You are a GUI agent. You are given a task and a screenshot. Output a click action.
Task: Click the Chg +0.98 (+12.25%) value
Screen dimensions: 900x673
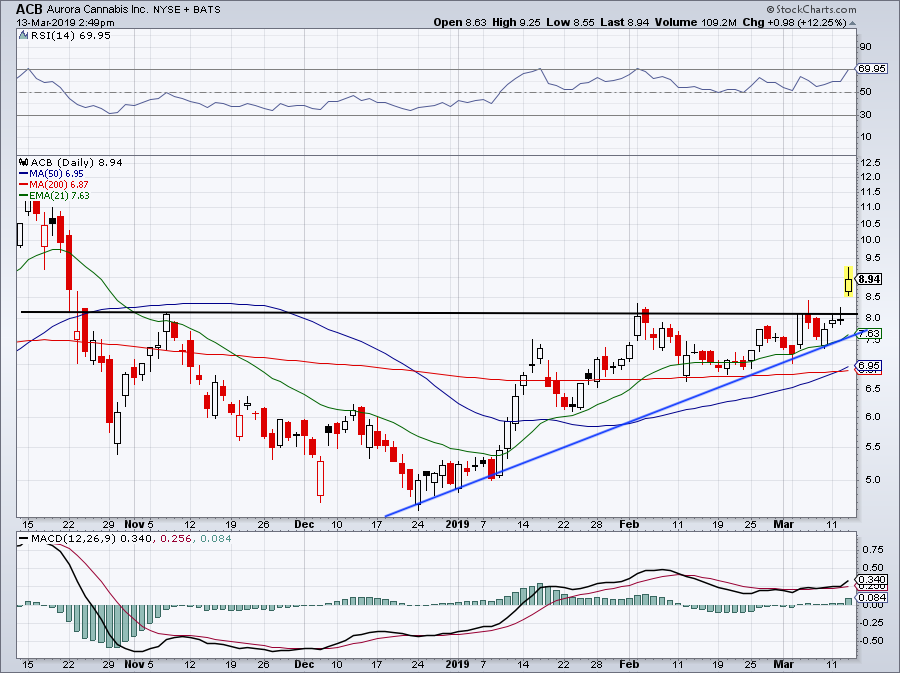pos(794,22)
